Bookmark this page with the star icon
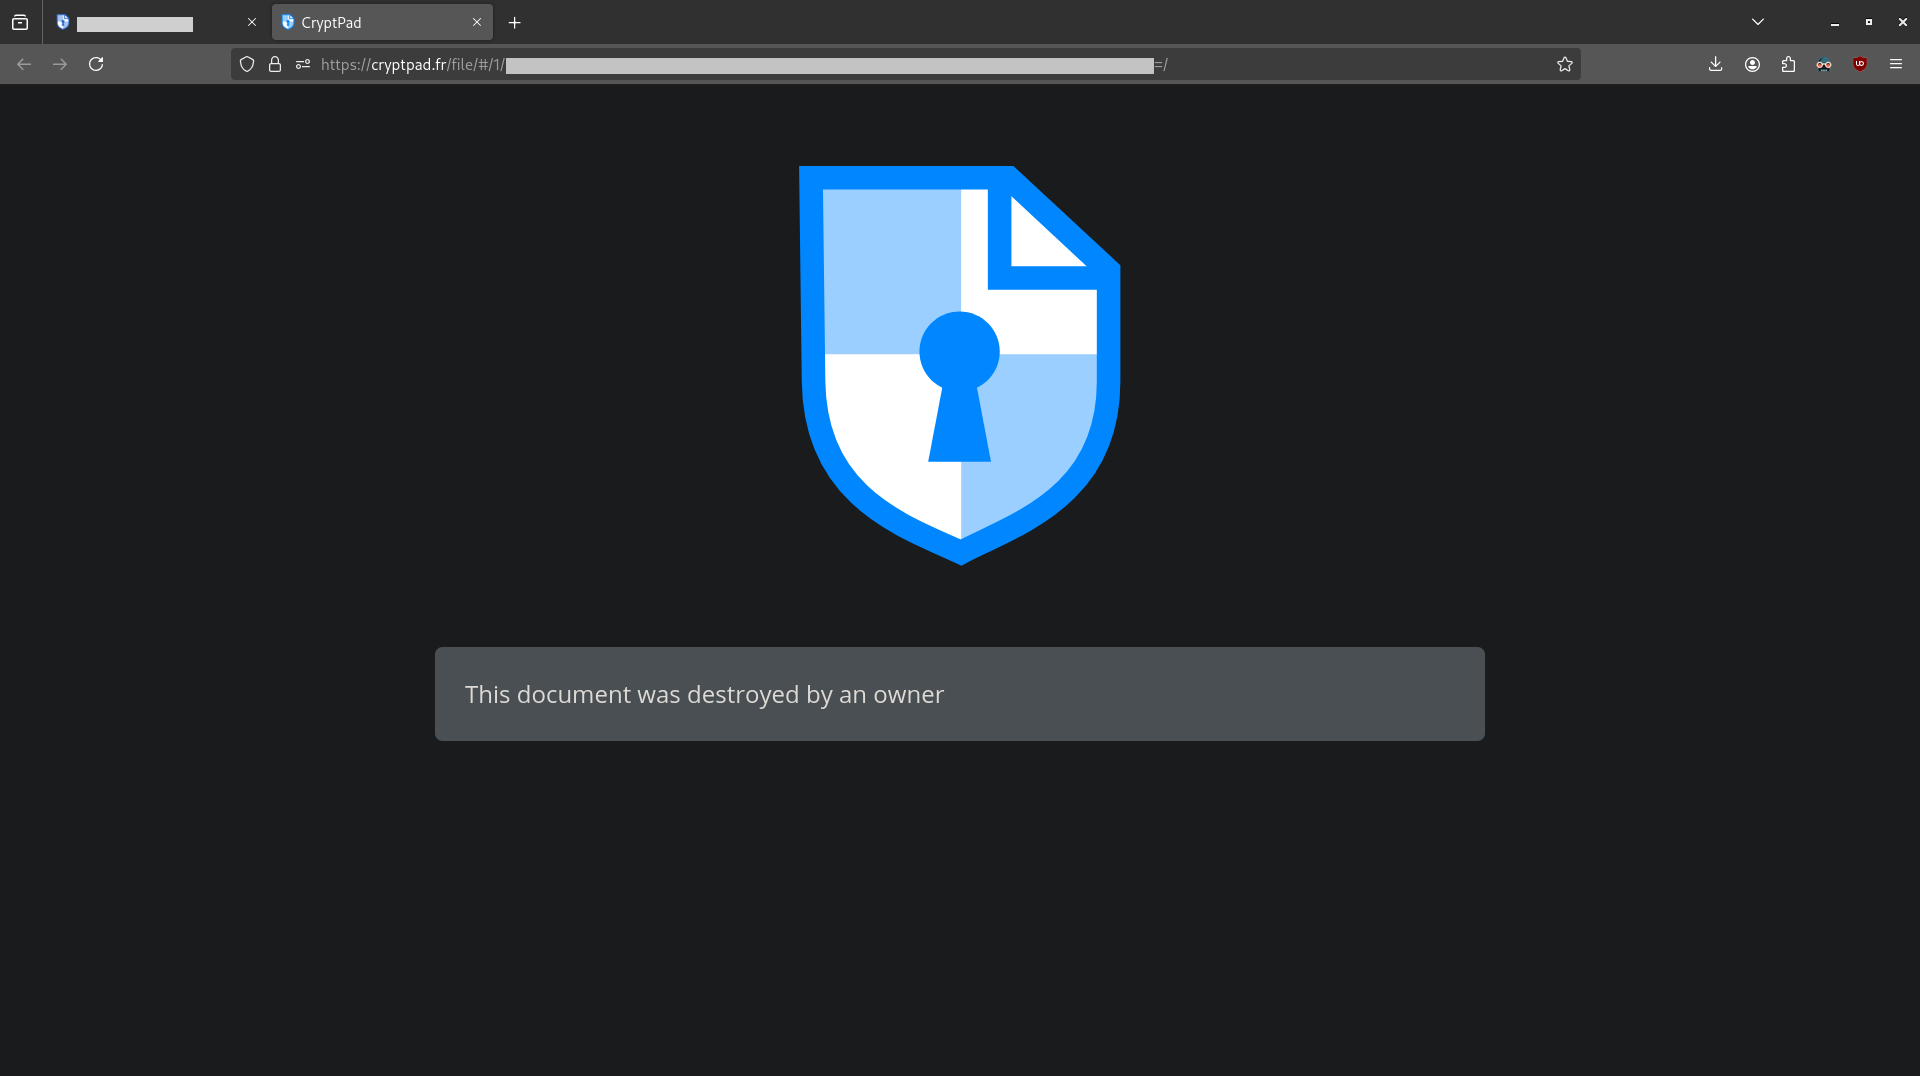Viewport: 1920px width, 1076px height. [x=1565, y=64]
